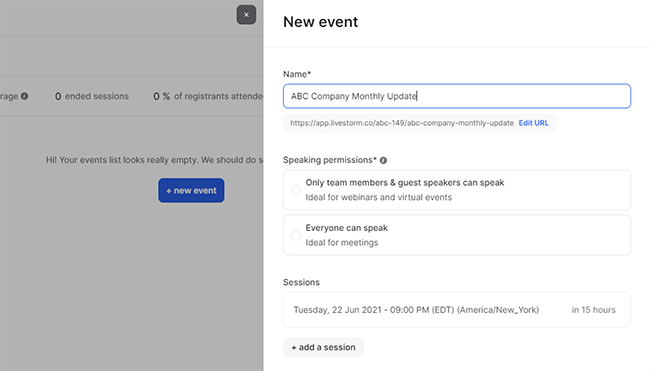Click the 'of registrants attended' stat
The image size is (650, 371).
(208, 96)
